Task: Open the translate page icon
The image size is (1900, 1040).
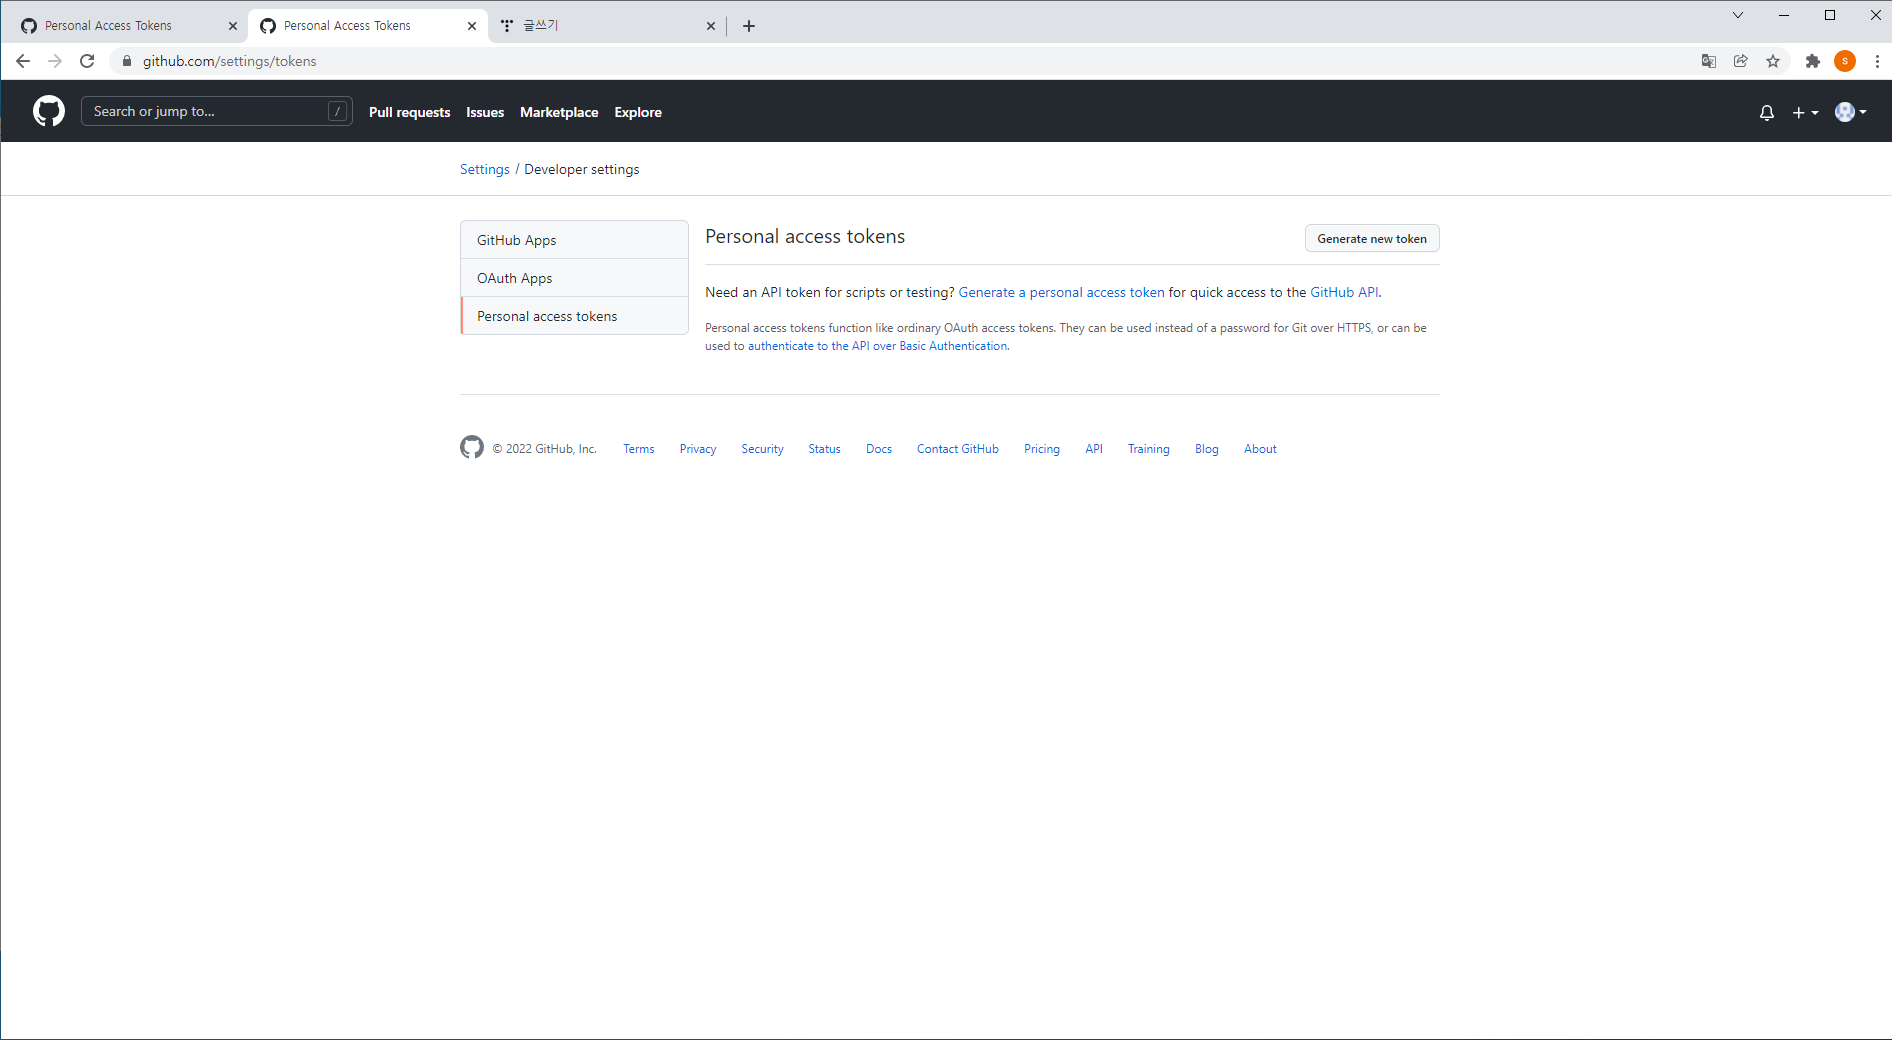Action: point(1709,61)
